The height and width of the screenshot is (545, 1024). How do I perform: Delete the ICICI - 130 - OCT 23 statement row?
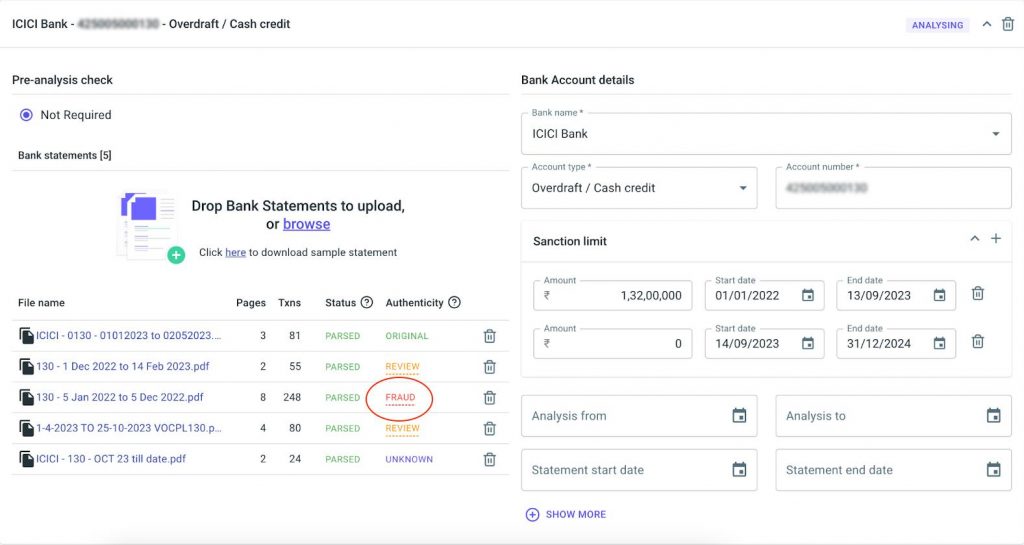tap(489, 459)
